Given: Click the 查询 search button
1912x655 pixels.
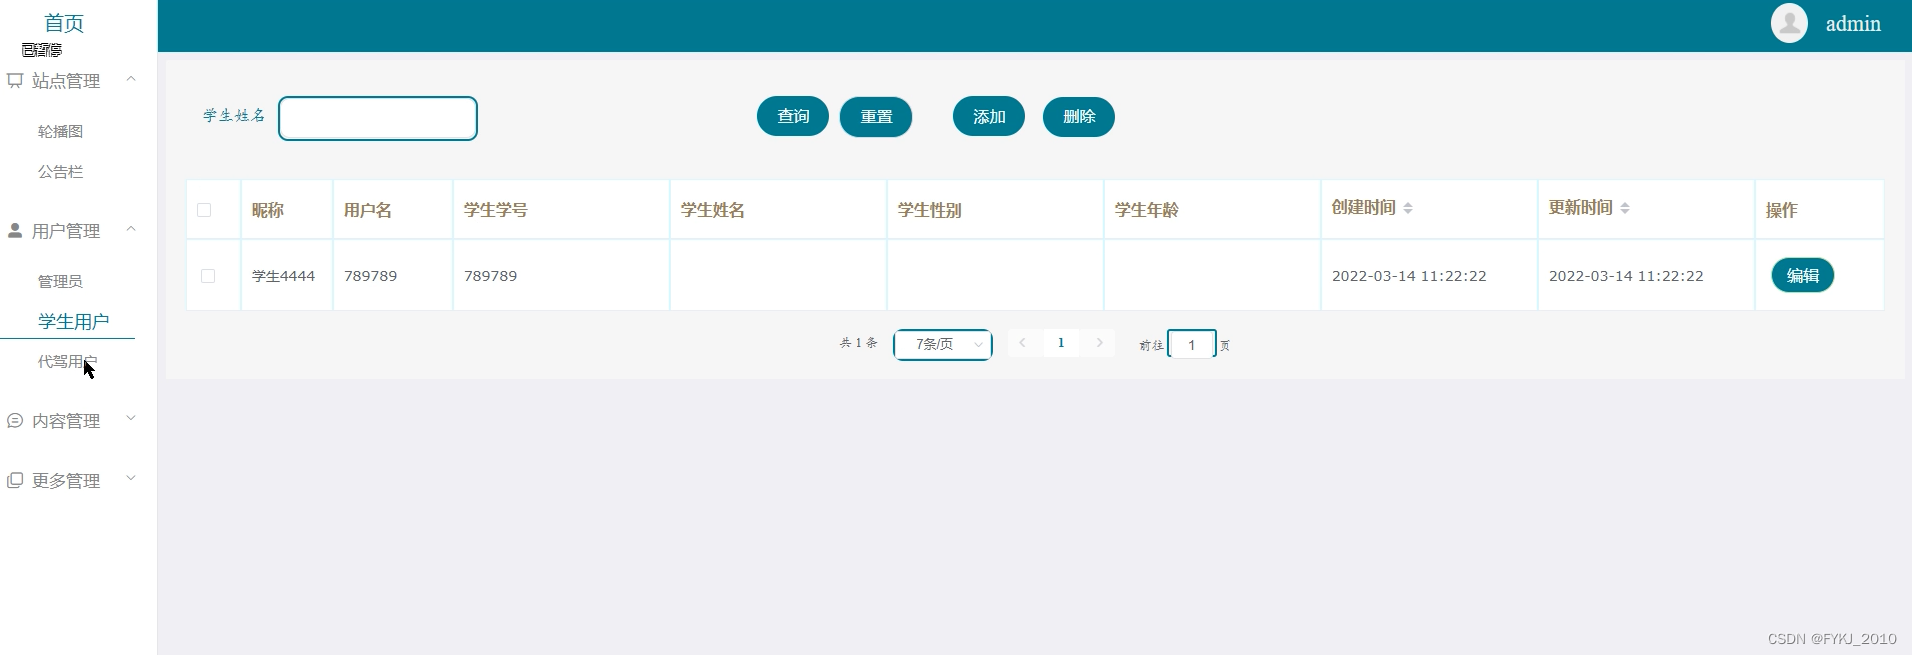Looking at the screenshot, I should coord(793,116).
